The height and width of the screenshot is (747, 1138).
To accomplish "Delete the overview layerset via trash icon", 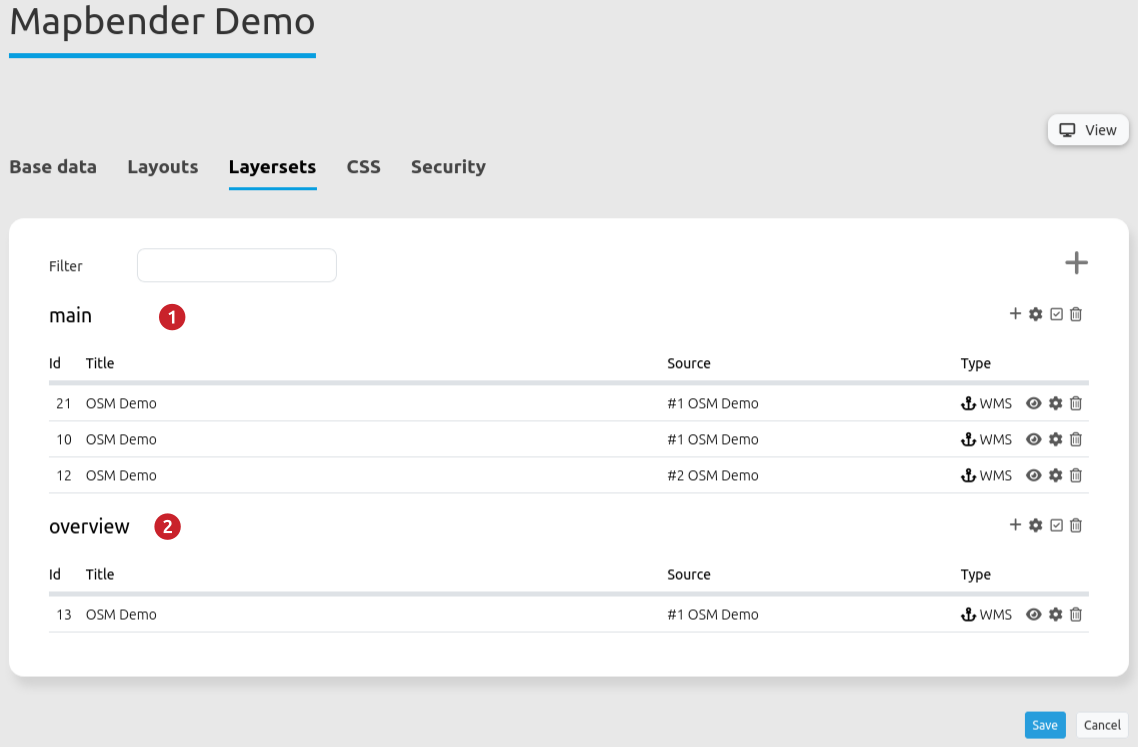I will [x=1076, y=525].
